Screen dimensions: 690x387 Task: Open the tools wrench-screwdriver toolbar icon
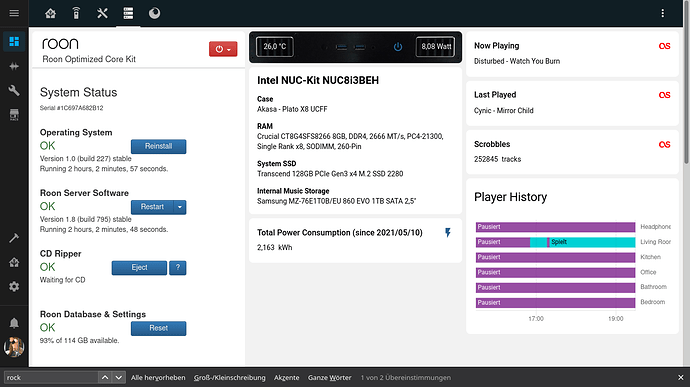(x=102, y=13)
